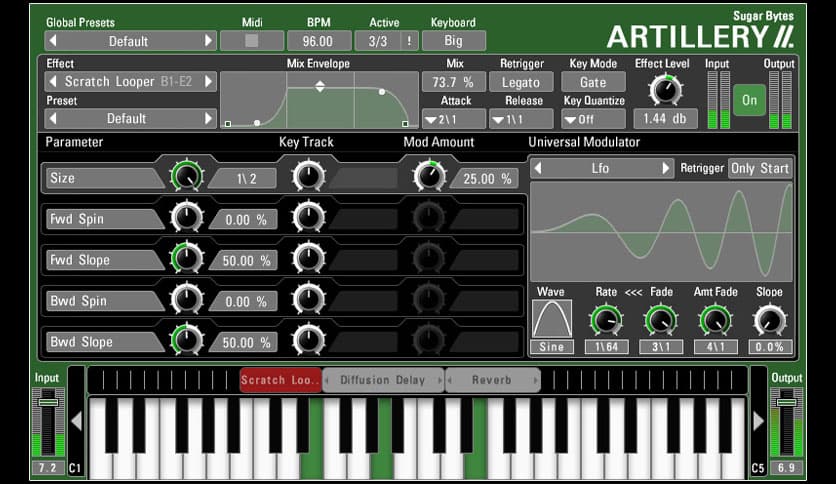Click the LFO Slope knob

click(x=770, y=320)
